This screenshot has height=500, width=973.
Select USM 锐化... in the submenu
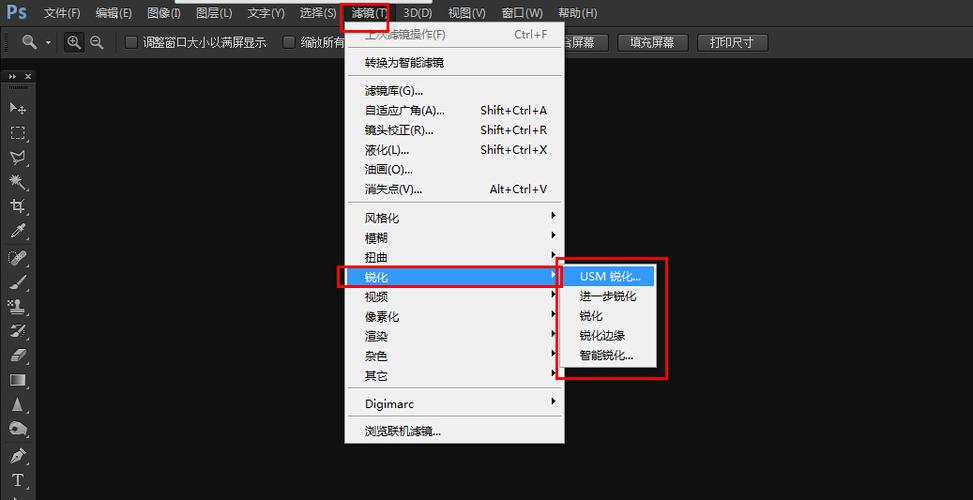click(608, 276)
